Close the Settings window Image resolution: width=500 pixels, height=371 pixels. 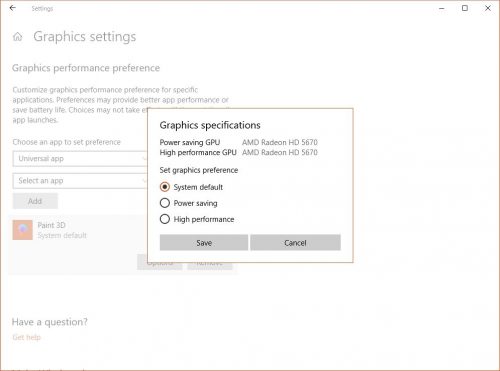(488, 8)
